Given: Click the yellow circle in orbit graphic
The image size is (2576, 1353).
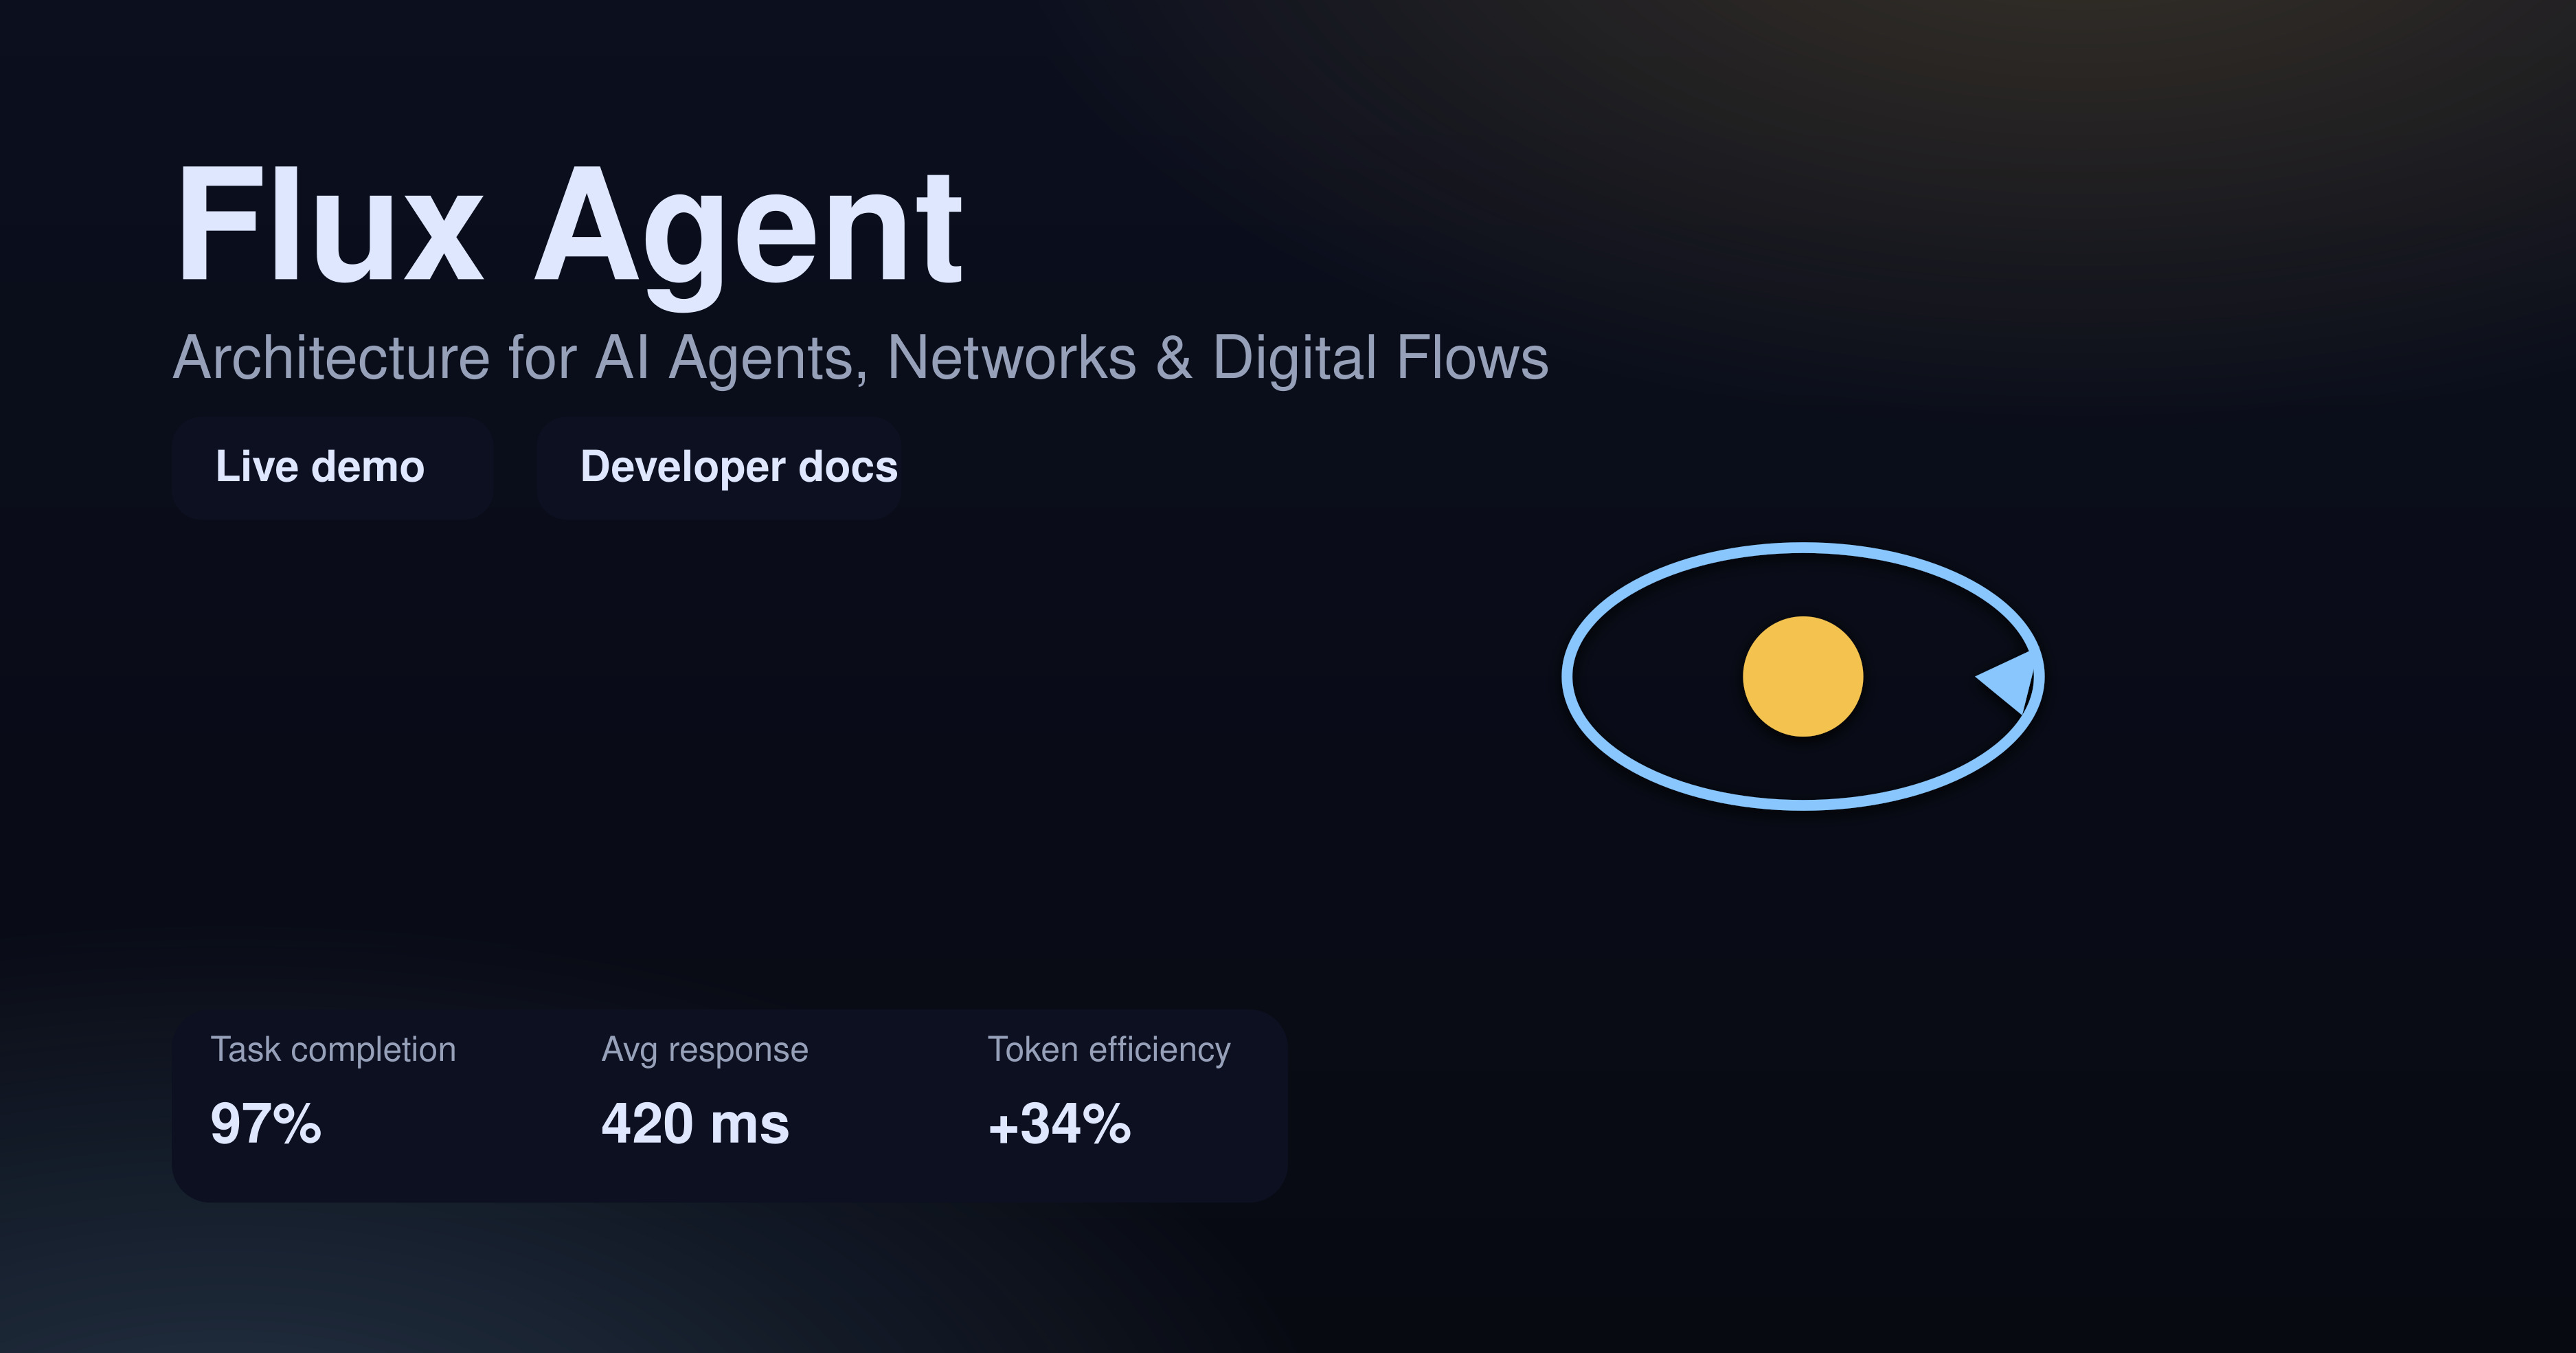Looking at the screenshot, I should click(x=1802, y=677).
